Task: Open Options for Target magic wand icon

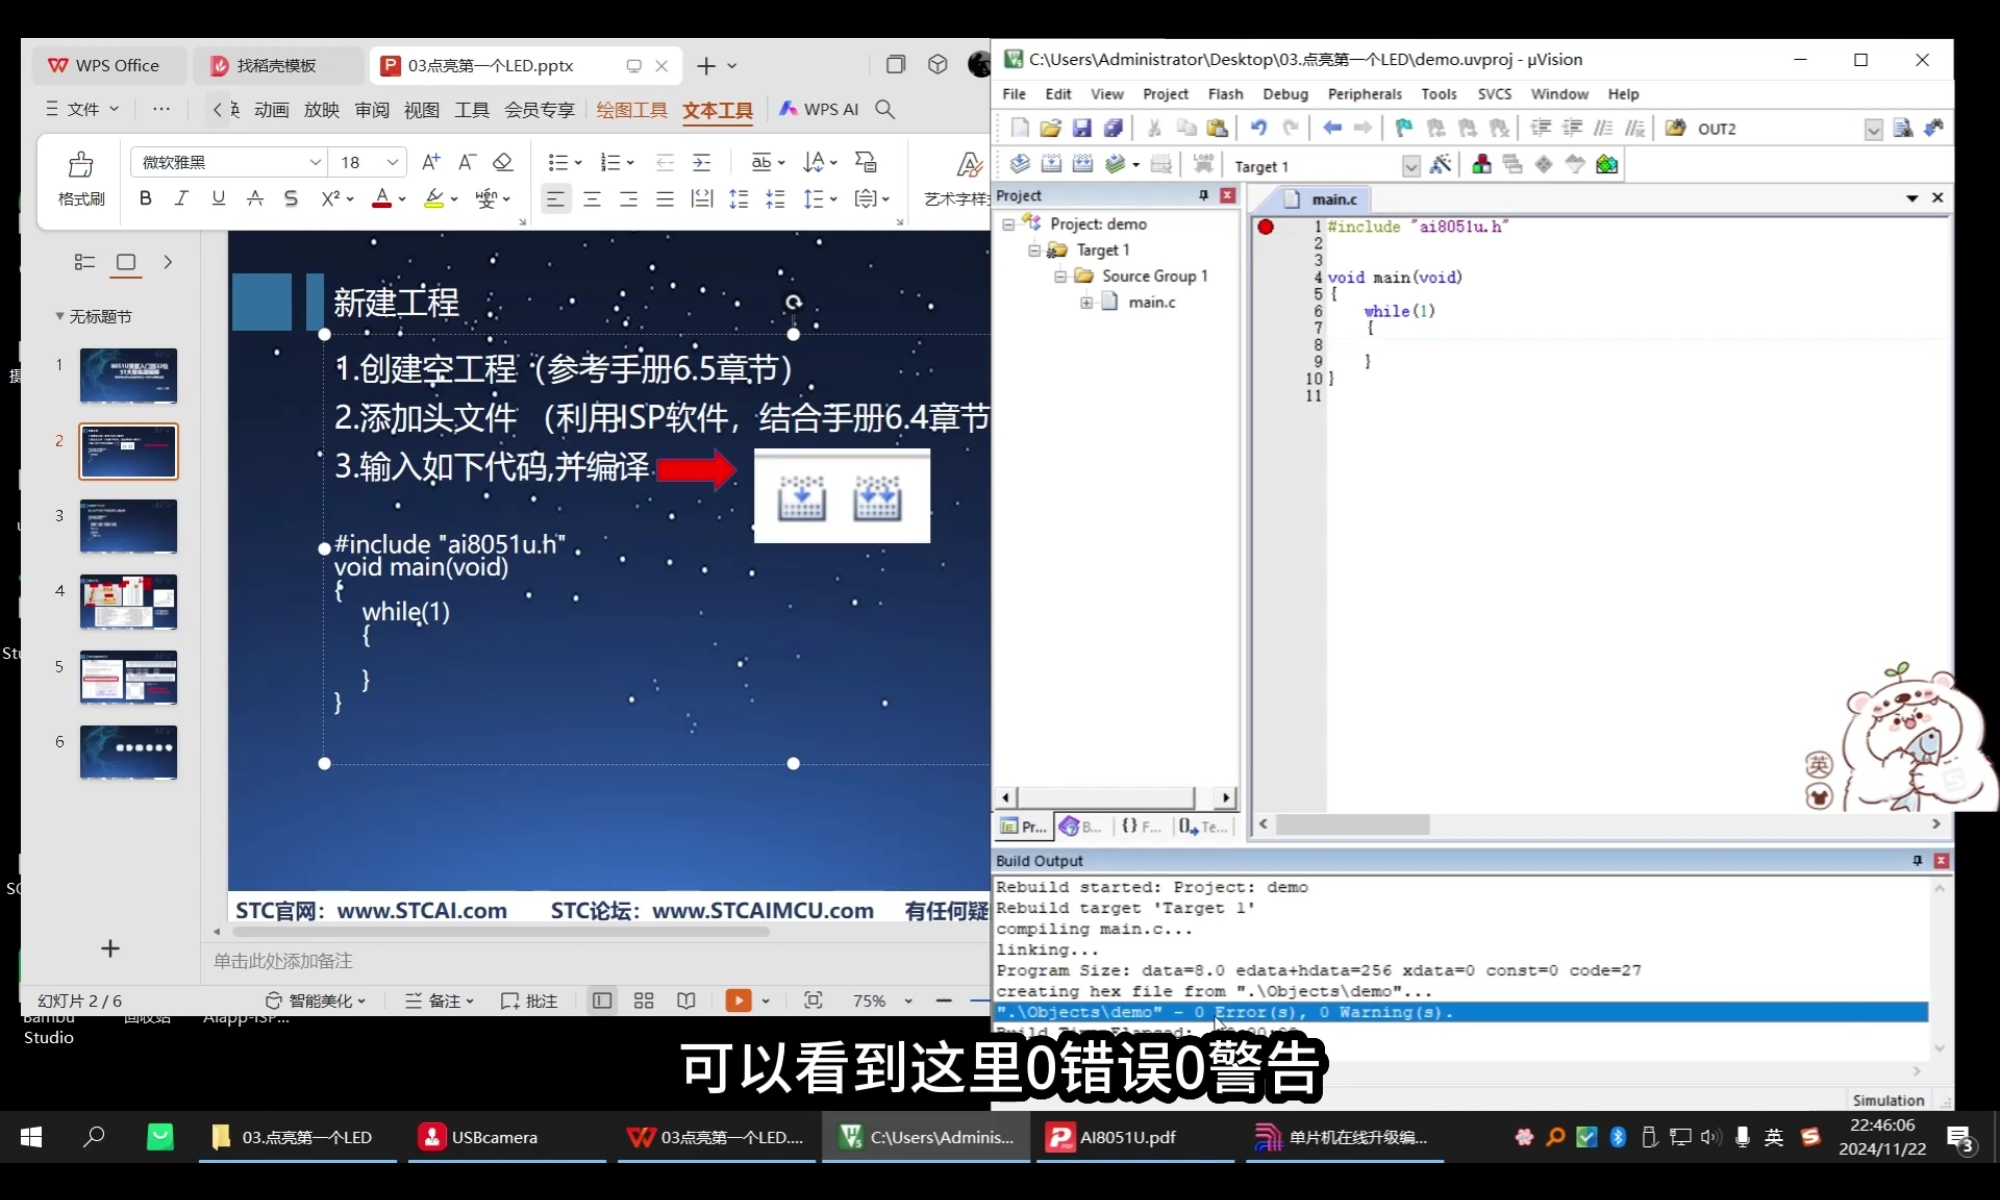Action: click(1440, 165)
